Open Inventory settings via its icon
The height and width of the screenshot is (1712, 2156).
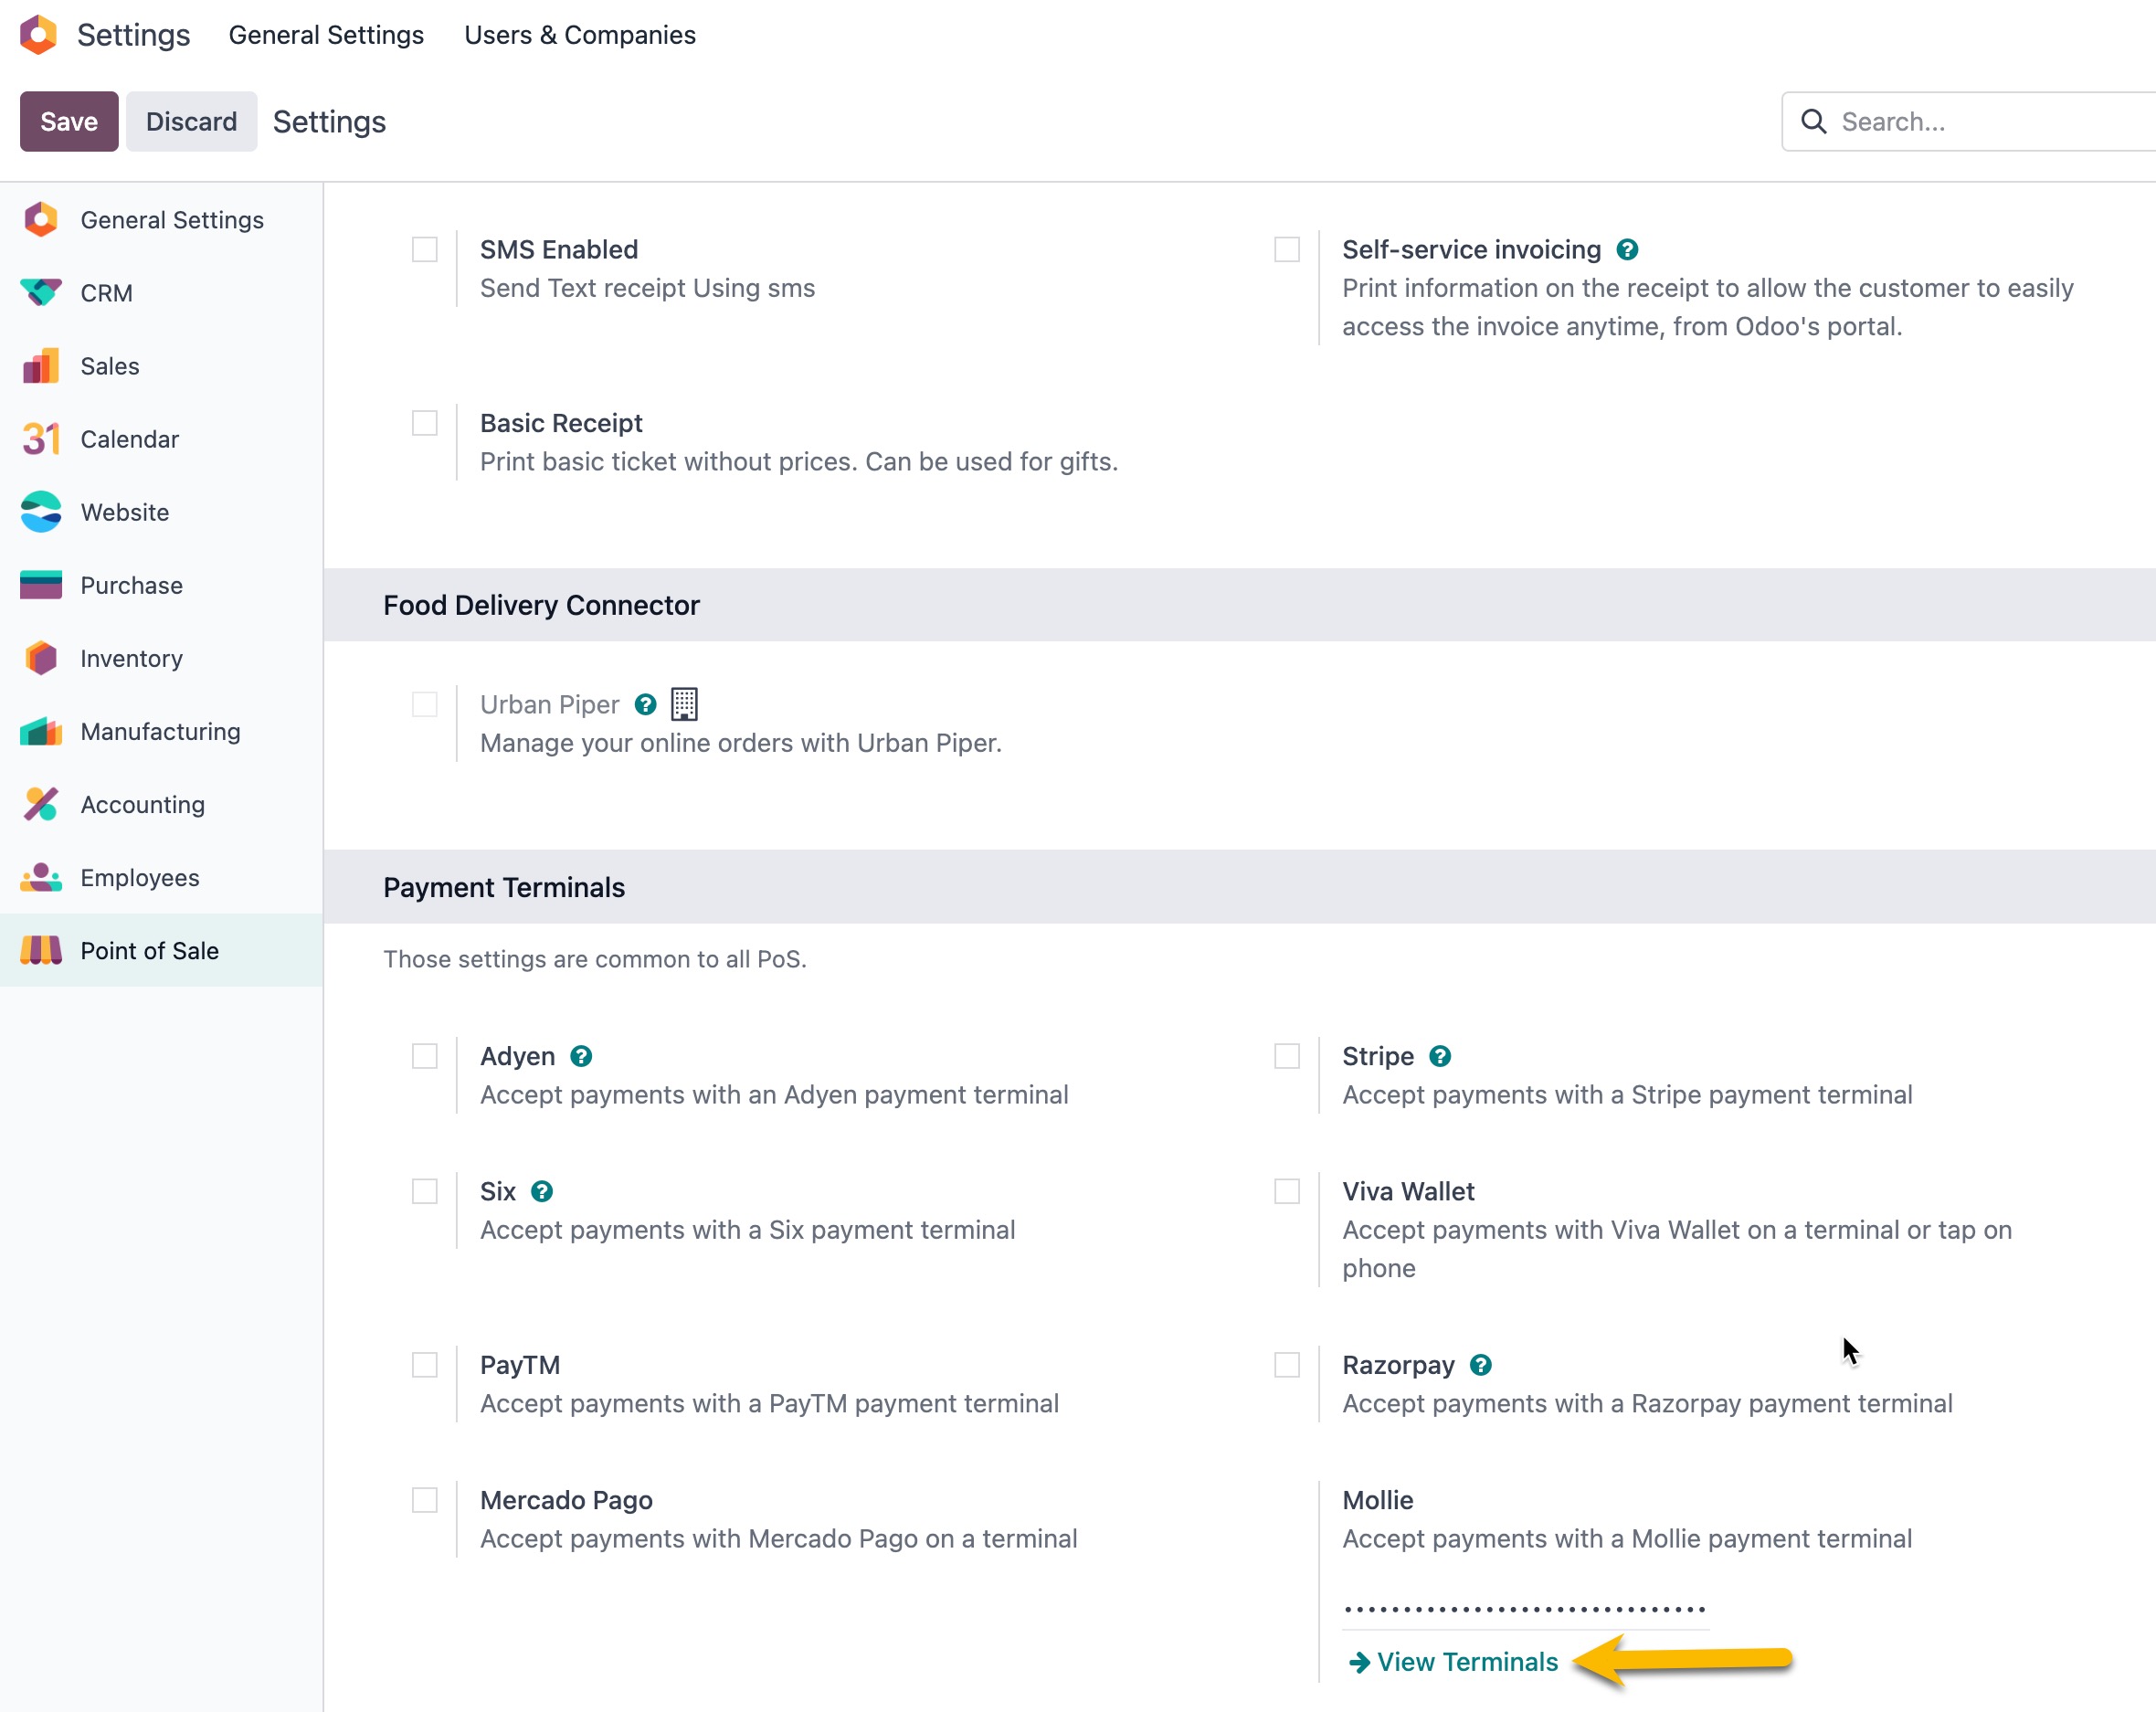41,658
